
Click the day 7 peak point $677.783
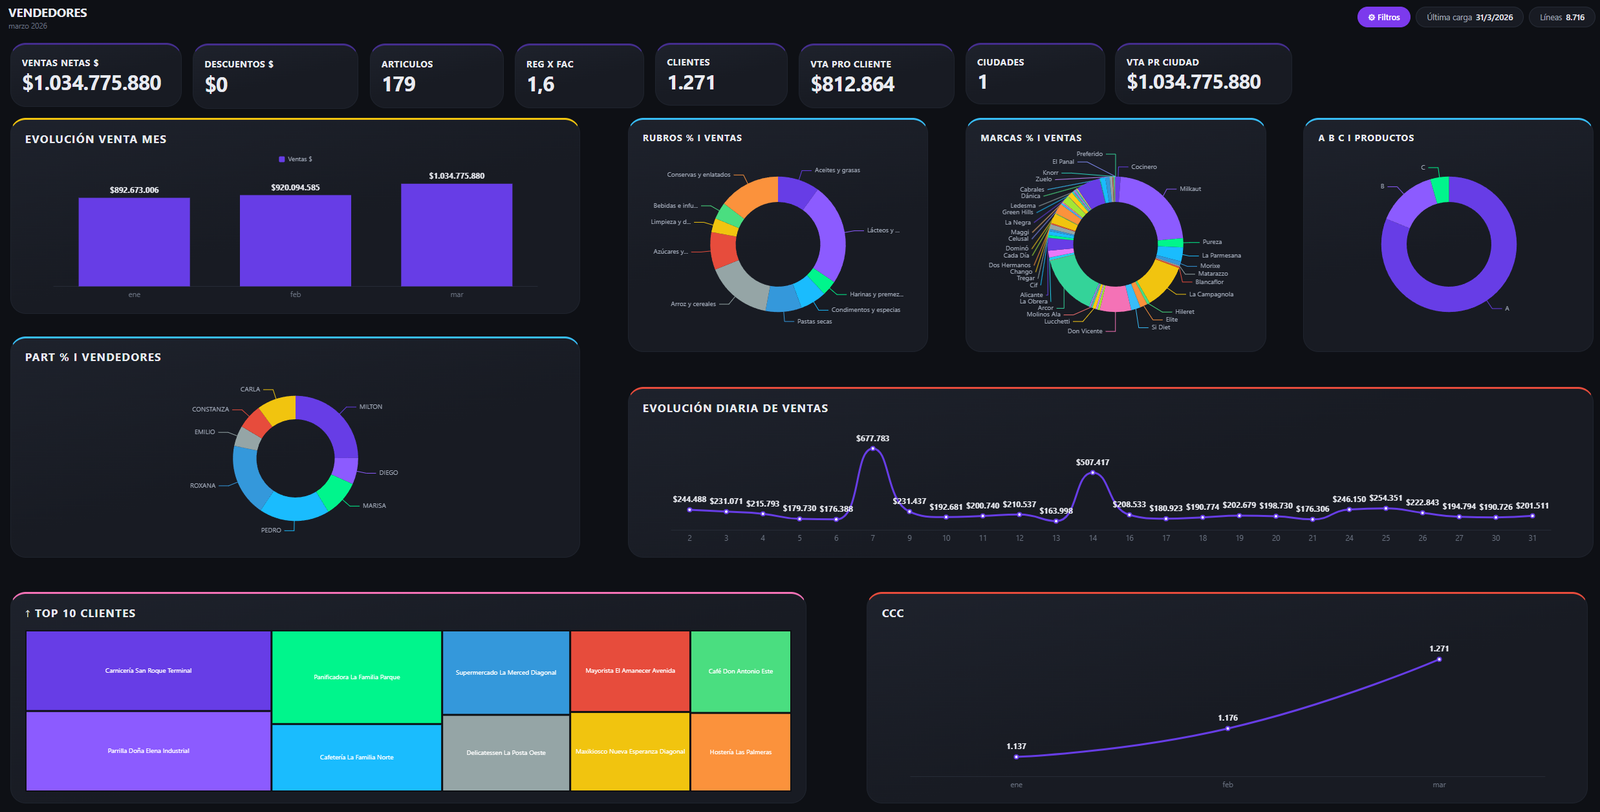coord(873,448)
